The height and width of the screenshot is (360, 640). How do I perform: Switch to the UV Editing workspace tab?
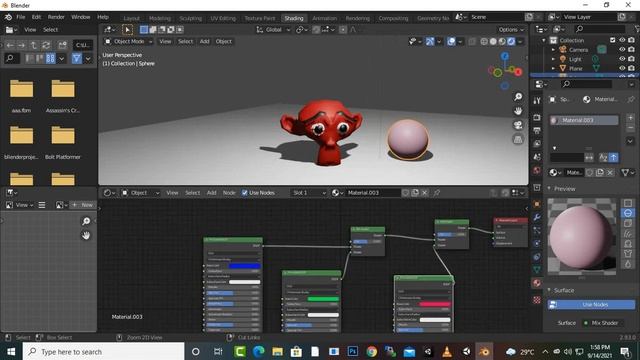tap(223, 18)
